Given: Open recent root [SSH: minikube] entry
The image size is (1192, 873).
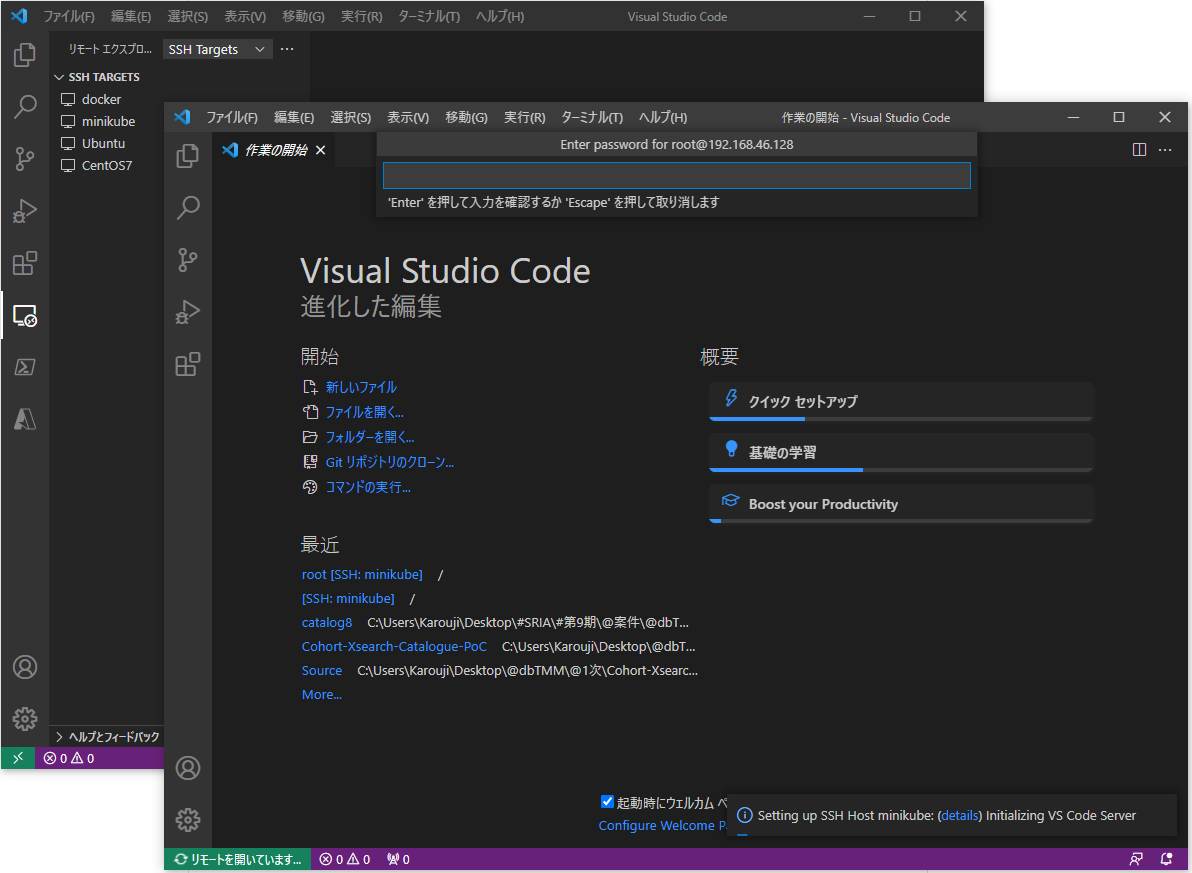Looking at the screenshot, I should pos(362,575).
